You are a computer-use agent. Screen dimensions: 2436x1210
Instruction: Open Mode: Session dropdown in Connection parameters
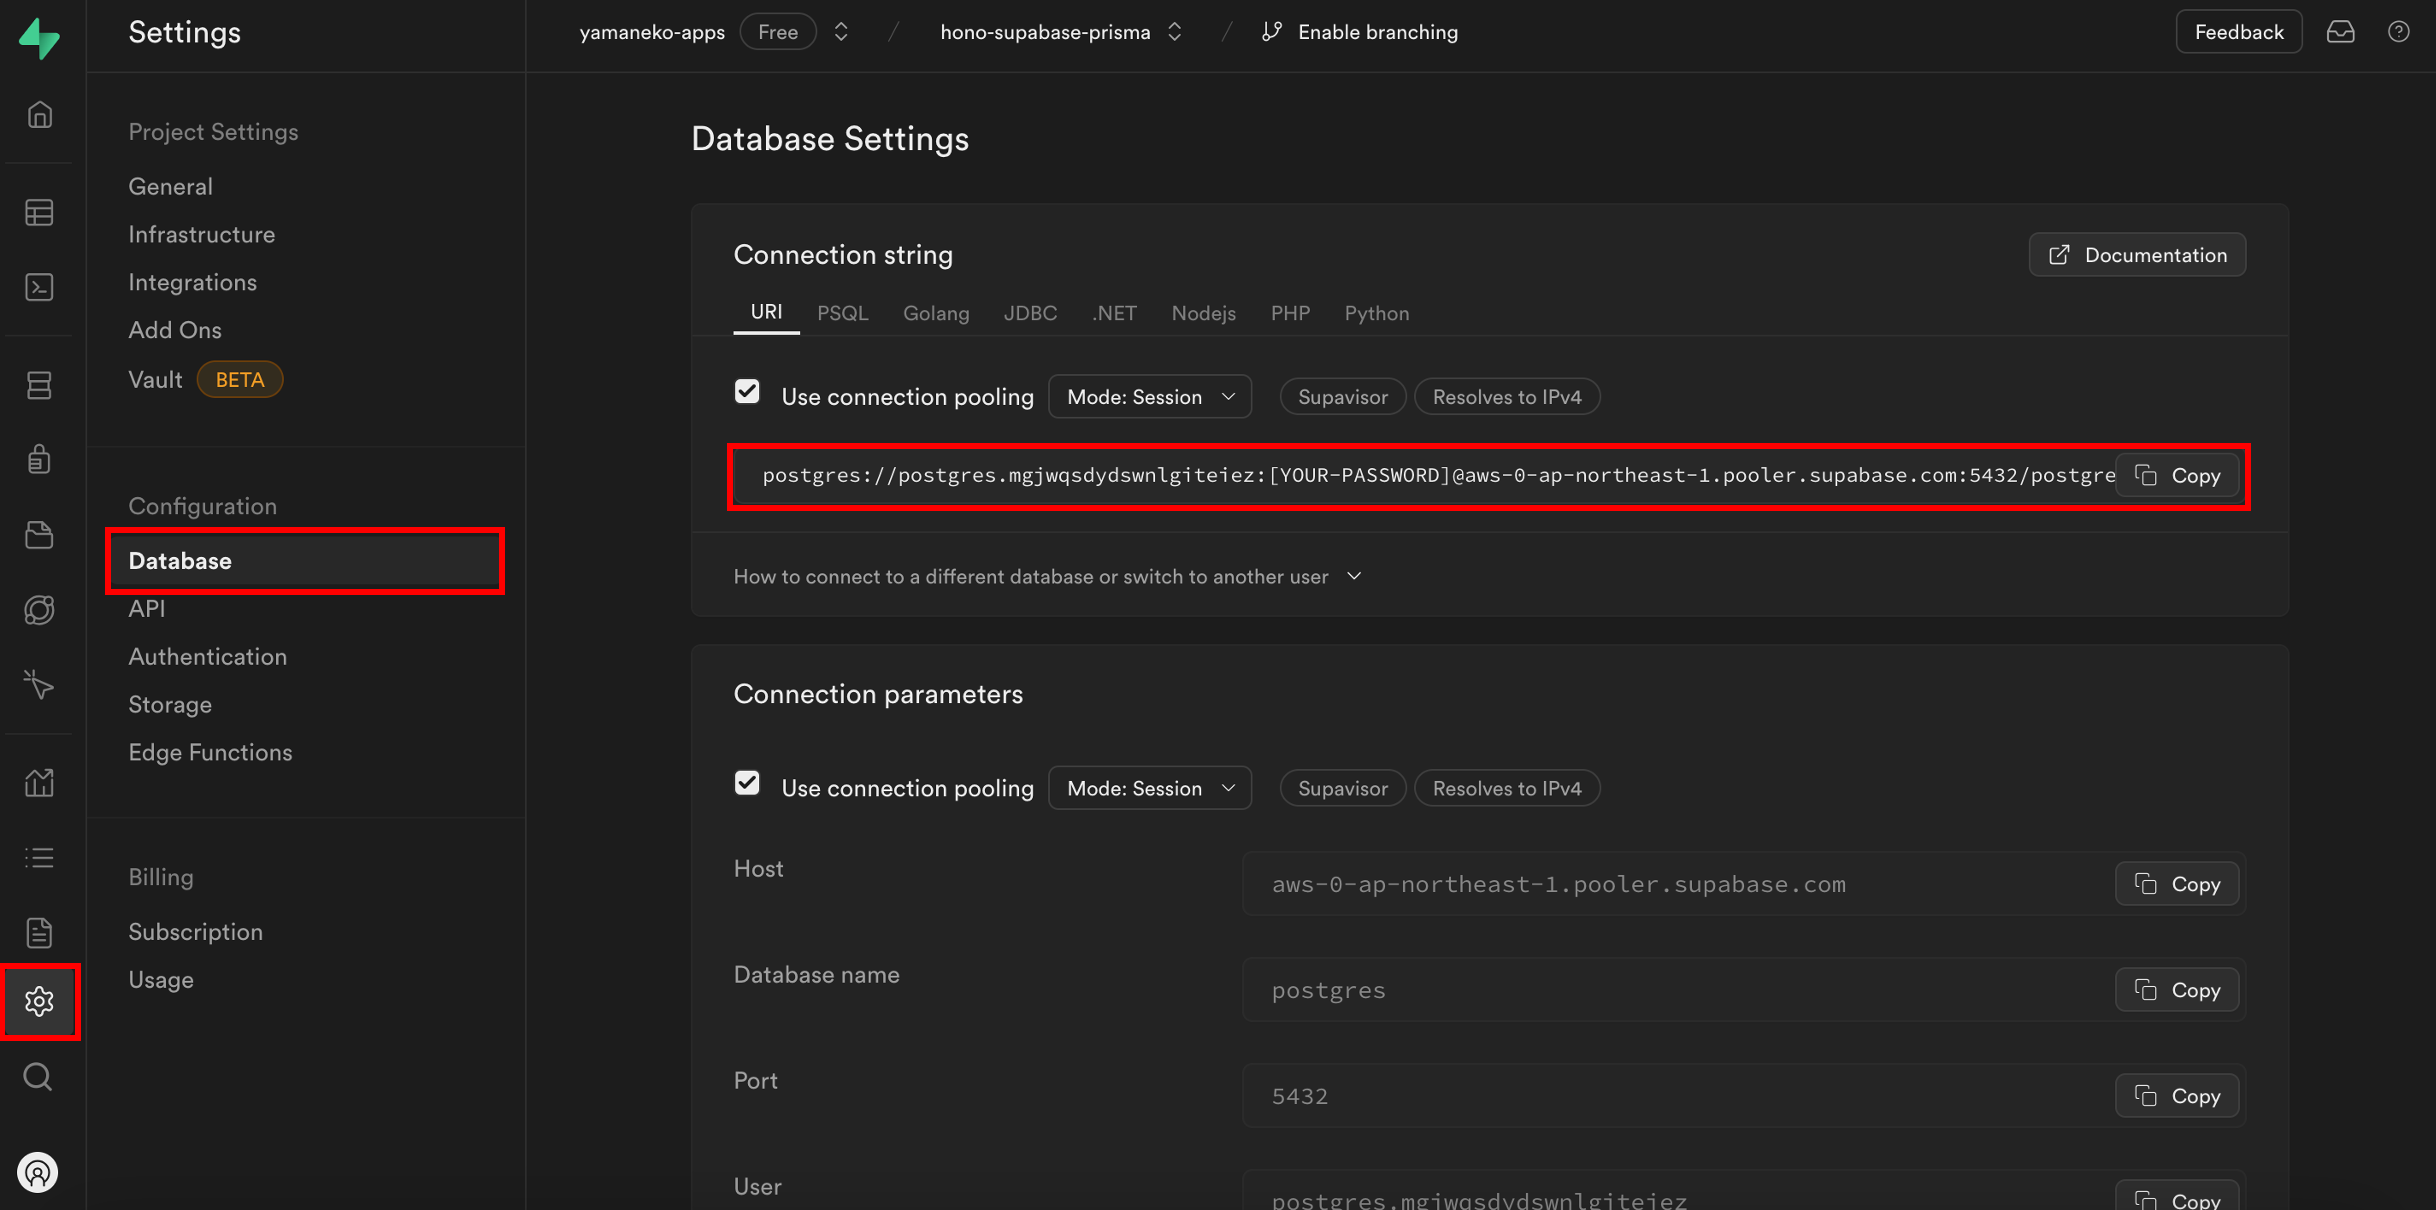pos(1149,788)
